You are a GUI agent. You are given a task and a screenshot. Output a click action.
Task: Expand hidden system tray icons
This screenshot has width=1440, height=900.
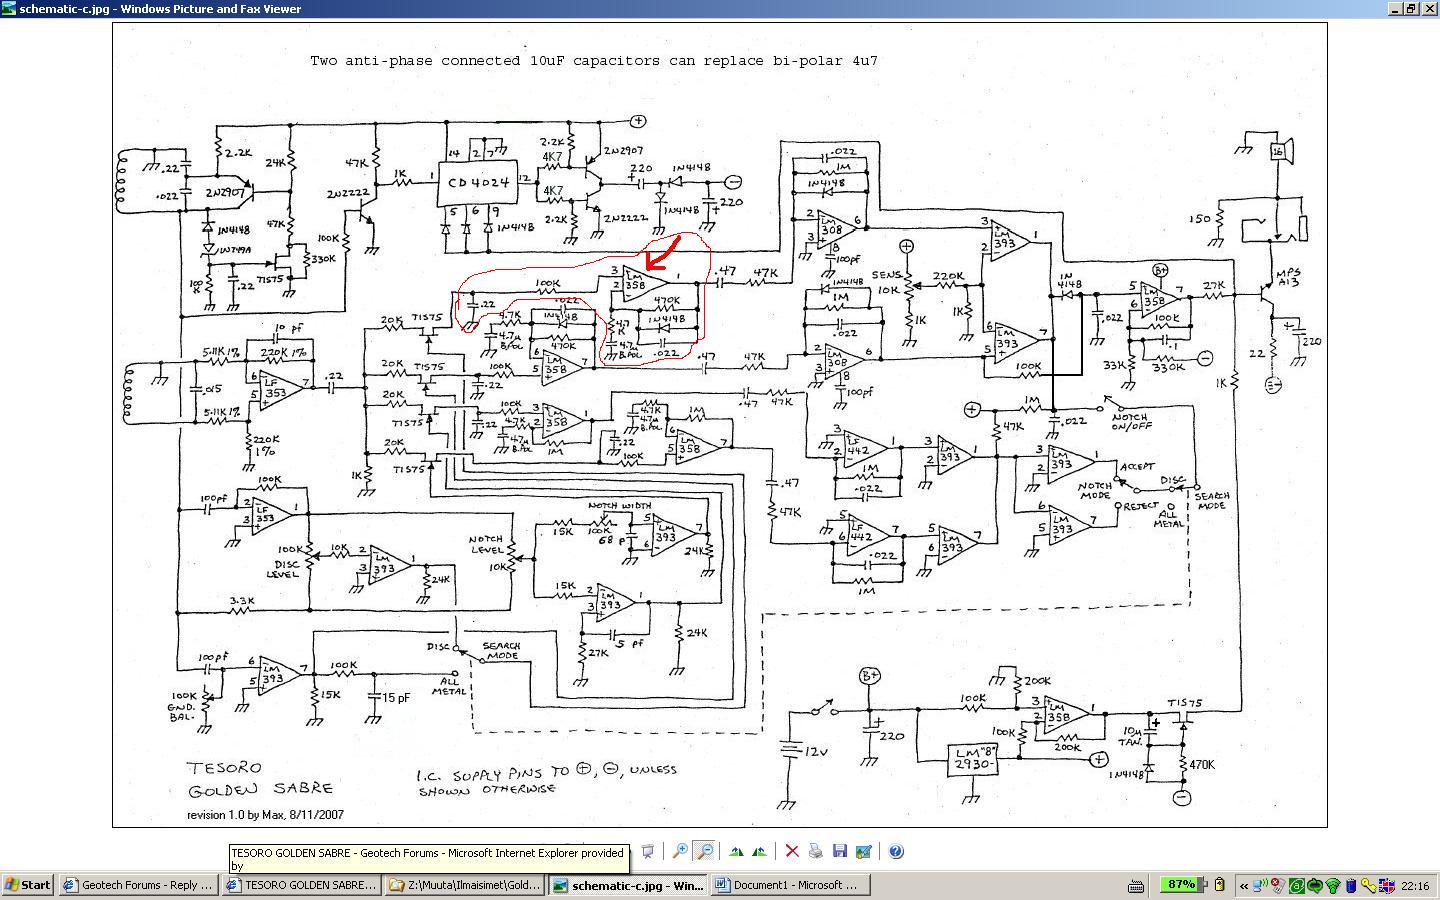click(x=1244, y=885)
